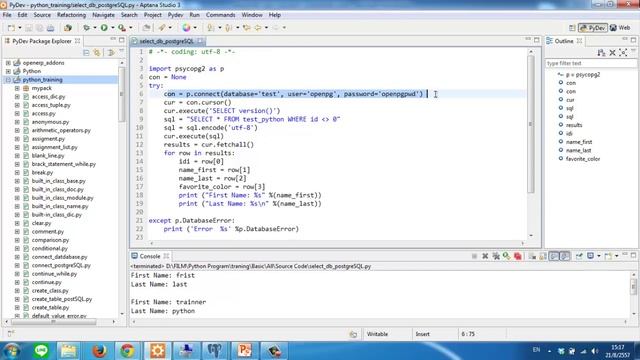
Task: Run the script with the green Run icon
Action: pyautogui.click(x=104, y=28)
